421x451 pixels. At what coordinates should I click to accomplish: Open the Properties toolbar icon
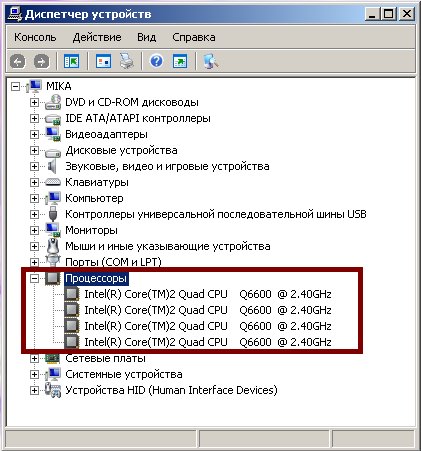coord(103,61)
